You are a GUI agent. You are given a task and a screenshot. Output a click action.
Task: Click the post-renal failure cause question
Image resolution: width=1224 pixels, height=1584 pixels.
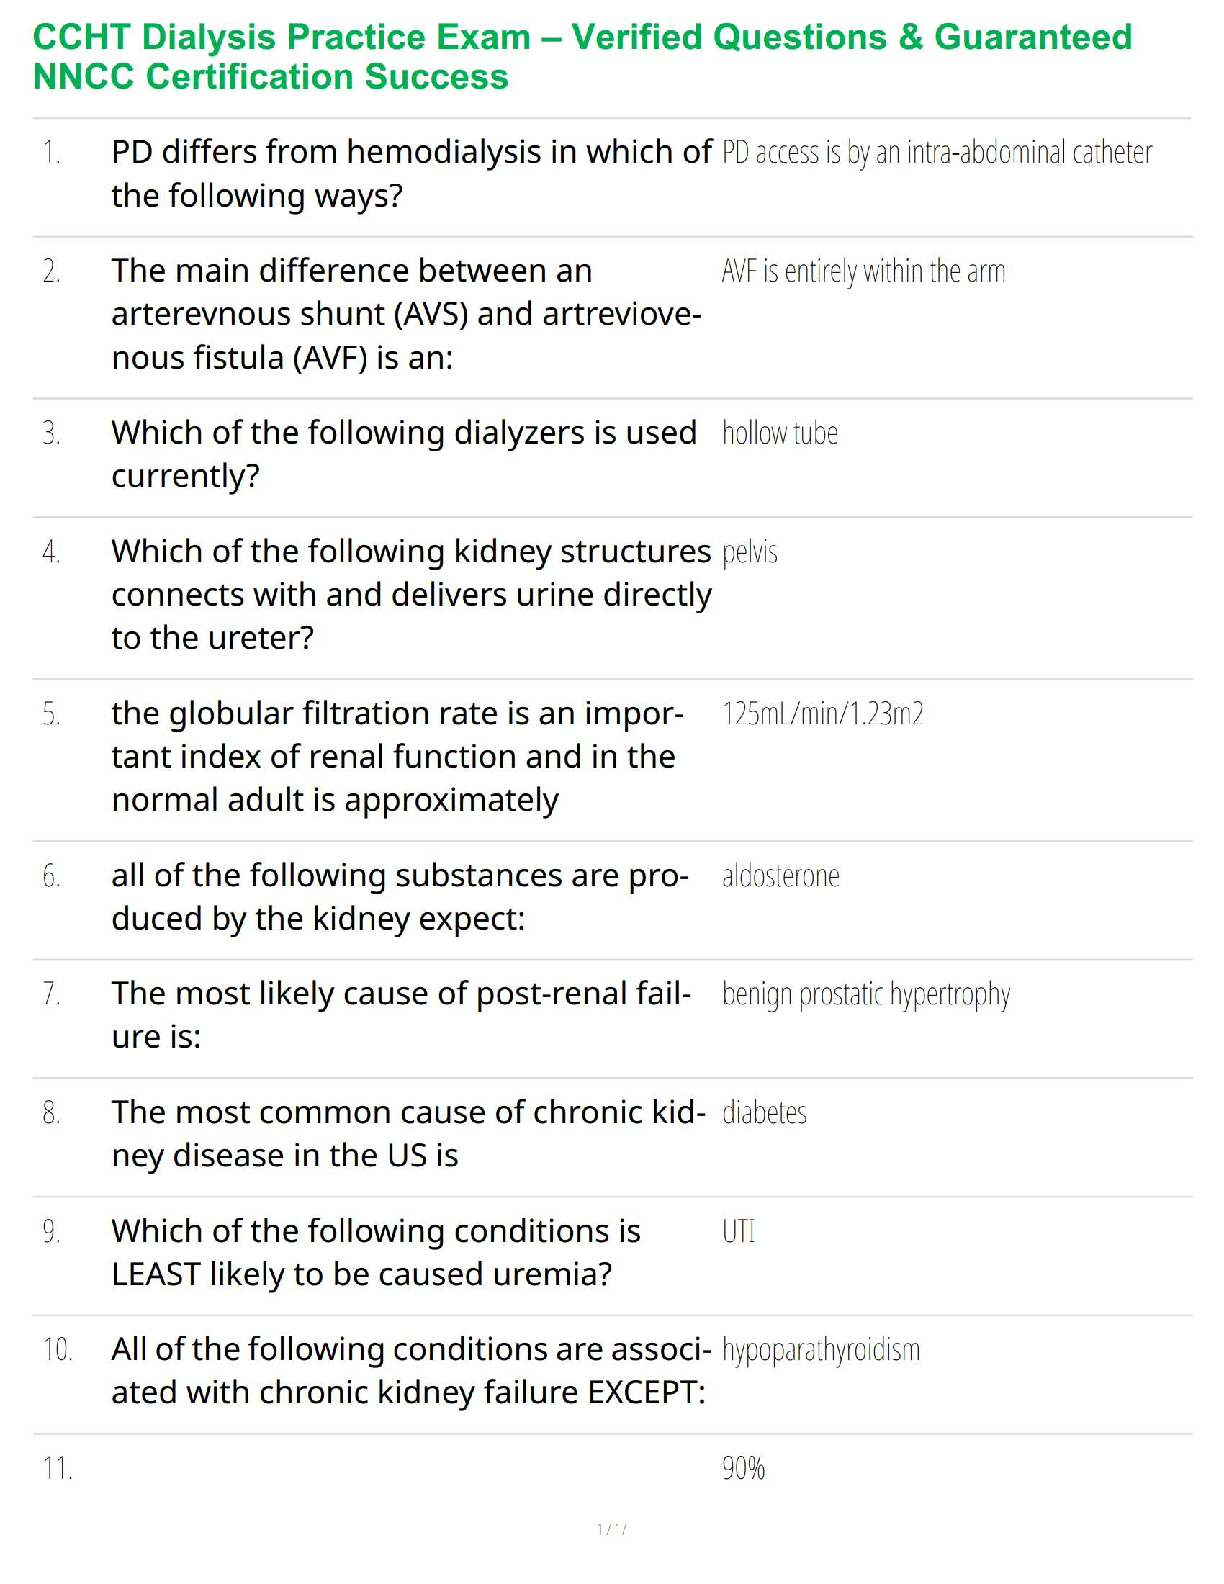point(401,1015)
